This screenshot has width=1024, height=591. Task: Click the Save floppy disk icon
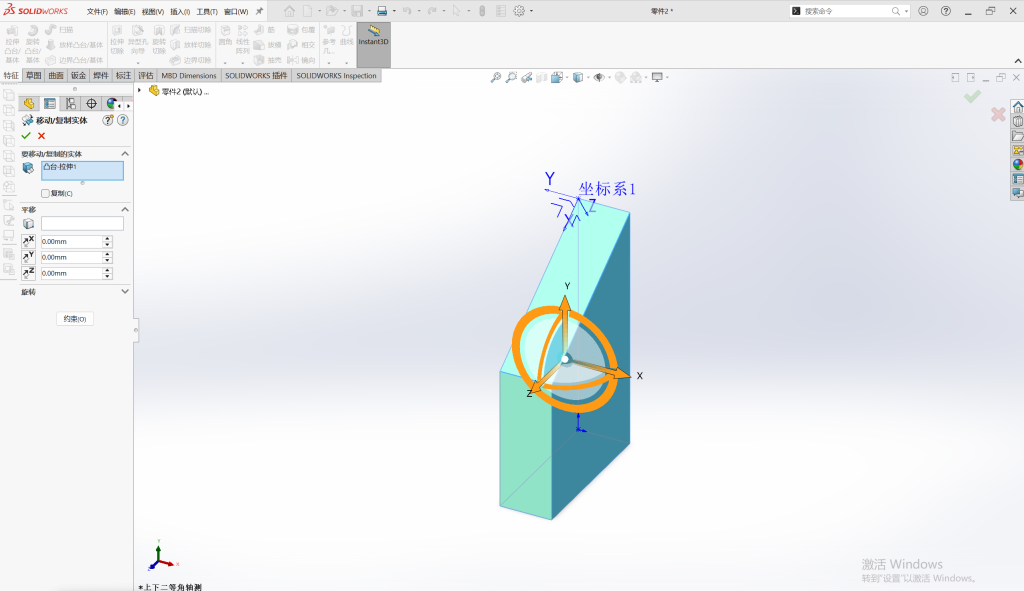tap(357, 11)
